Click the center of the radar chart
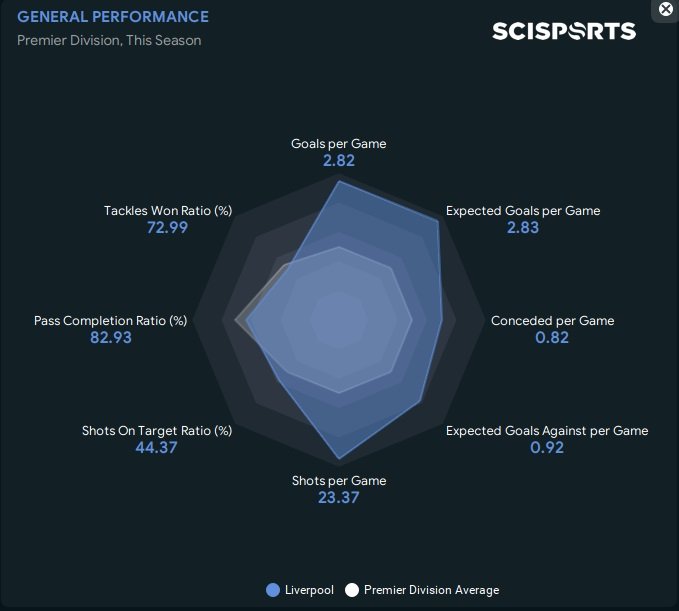The height and width of the screenshot is (611, 679). [339, 321]
